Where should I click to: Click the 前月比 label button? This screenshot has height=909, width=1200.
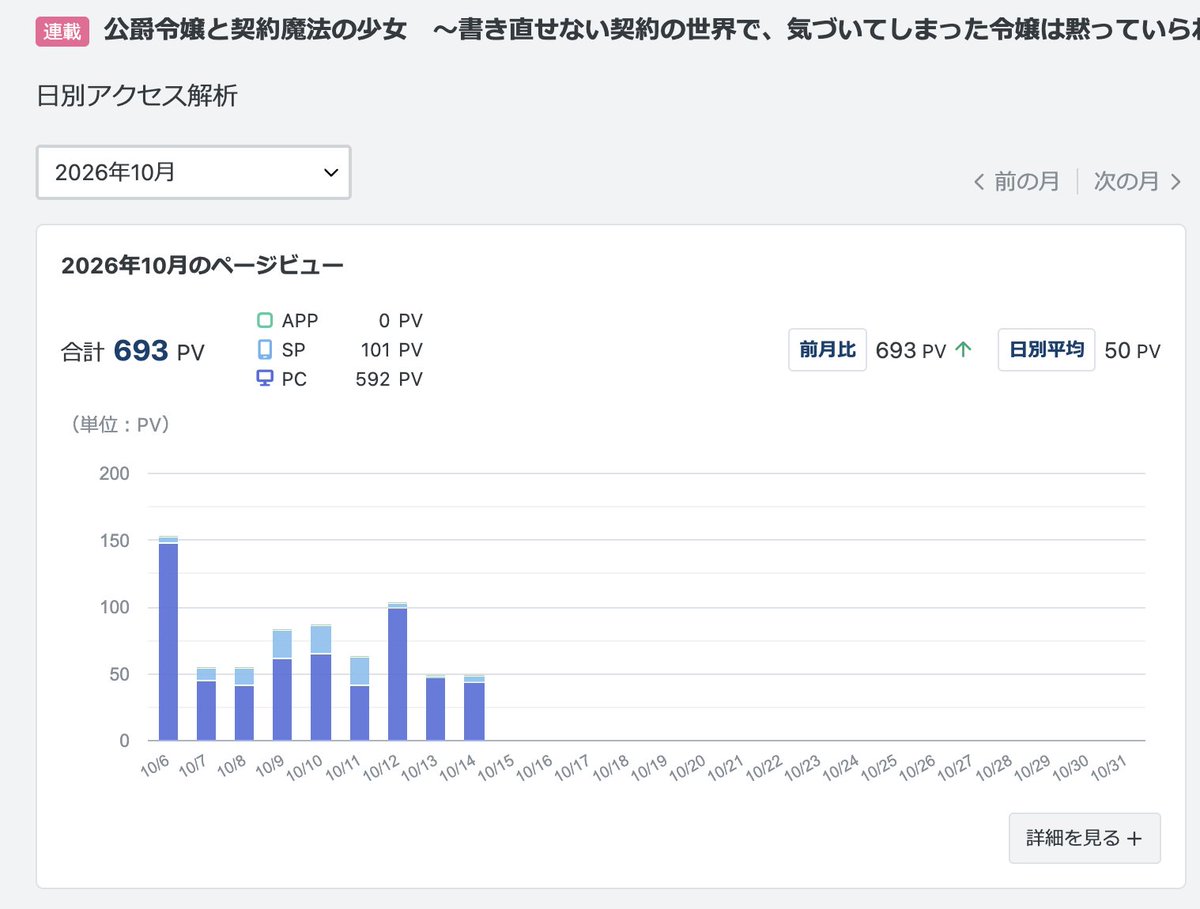pyautogui.click(x=827, y=350)
